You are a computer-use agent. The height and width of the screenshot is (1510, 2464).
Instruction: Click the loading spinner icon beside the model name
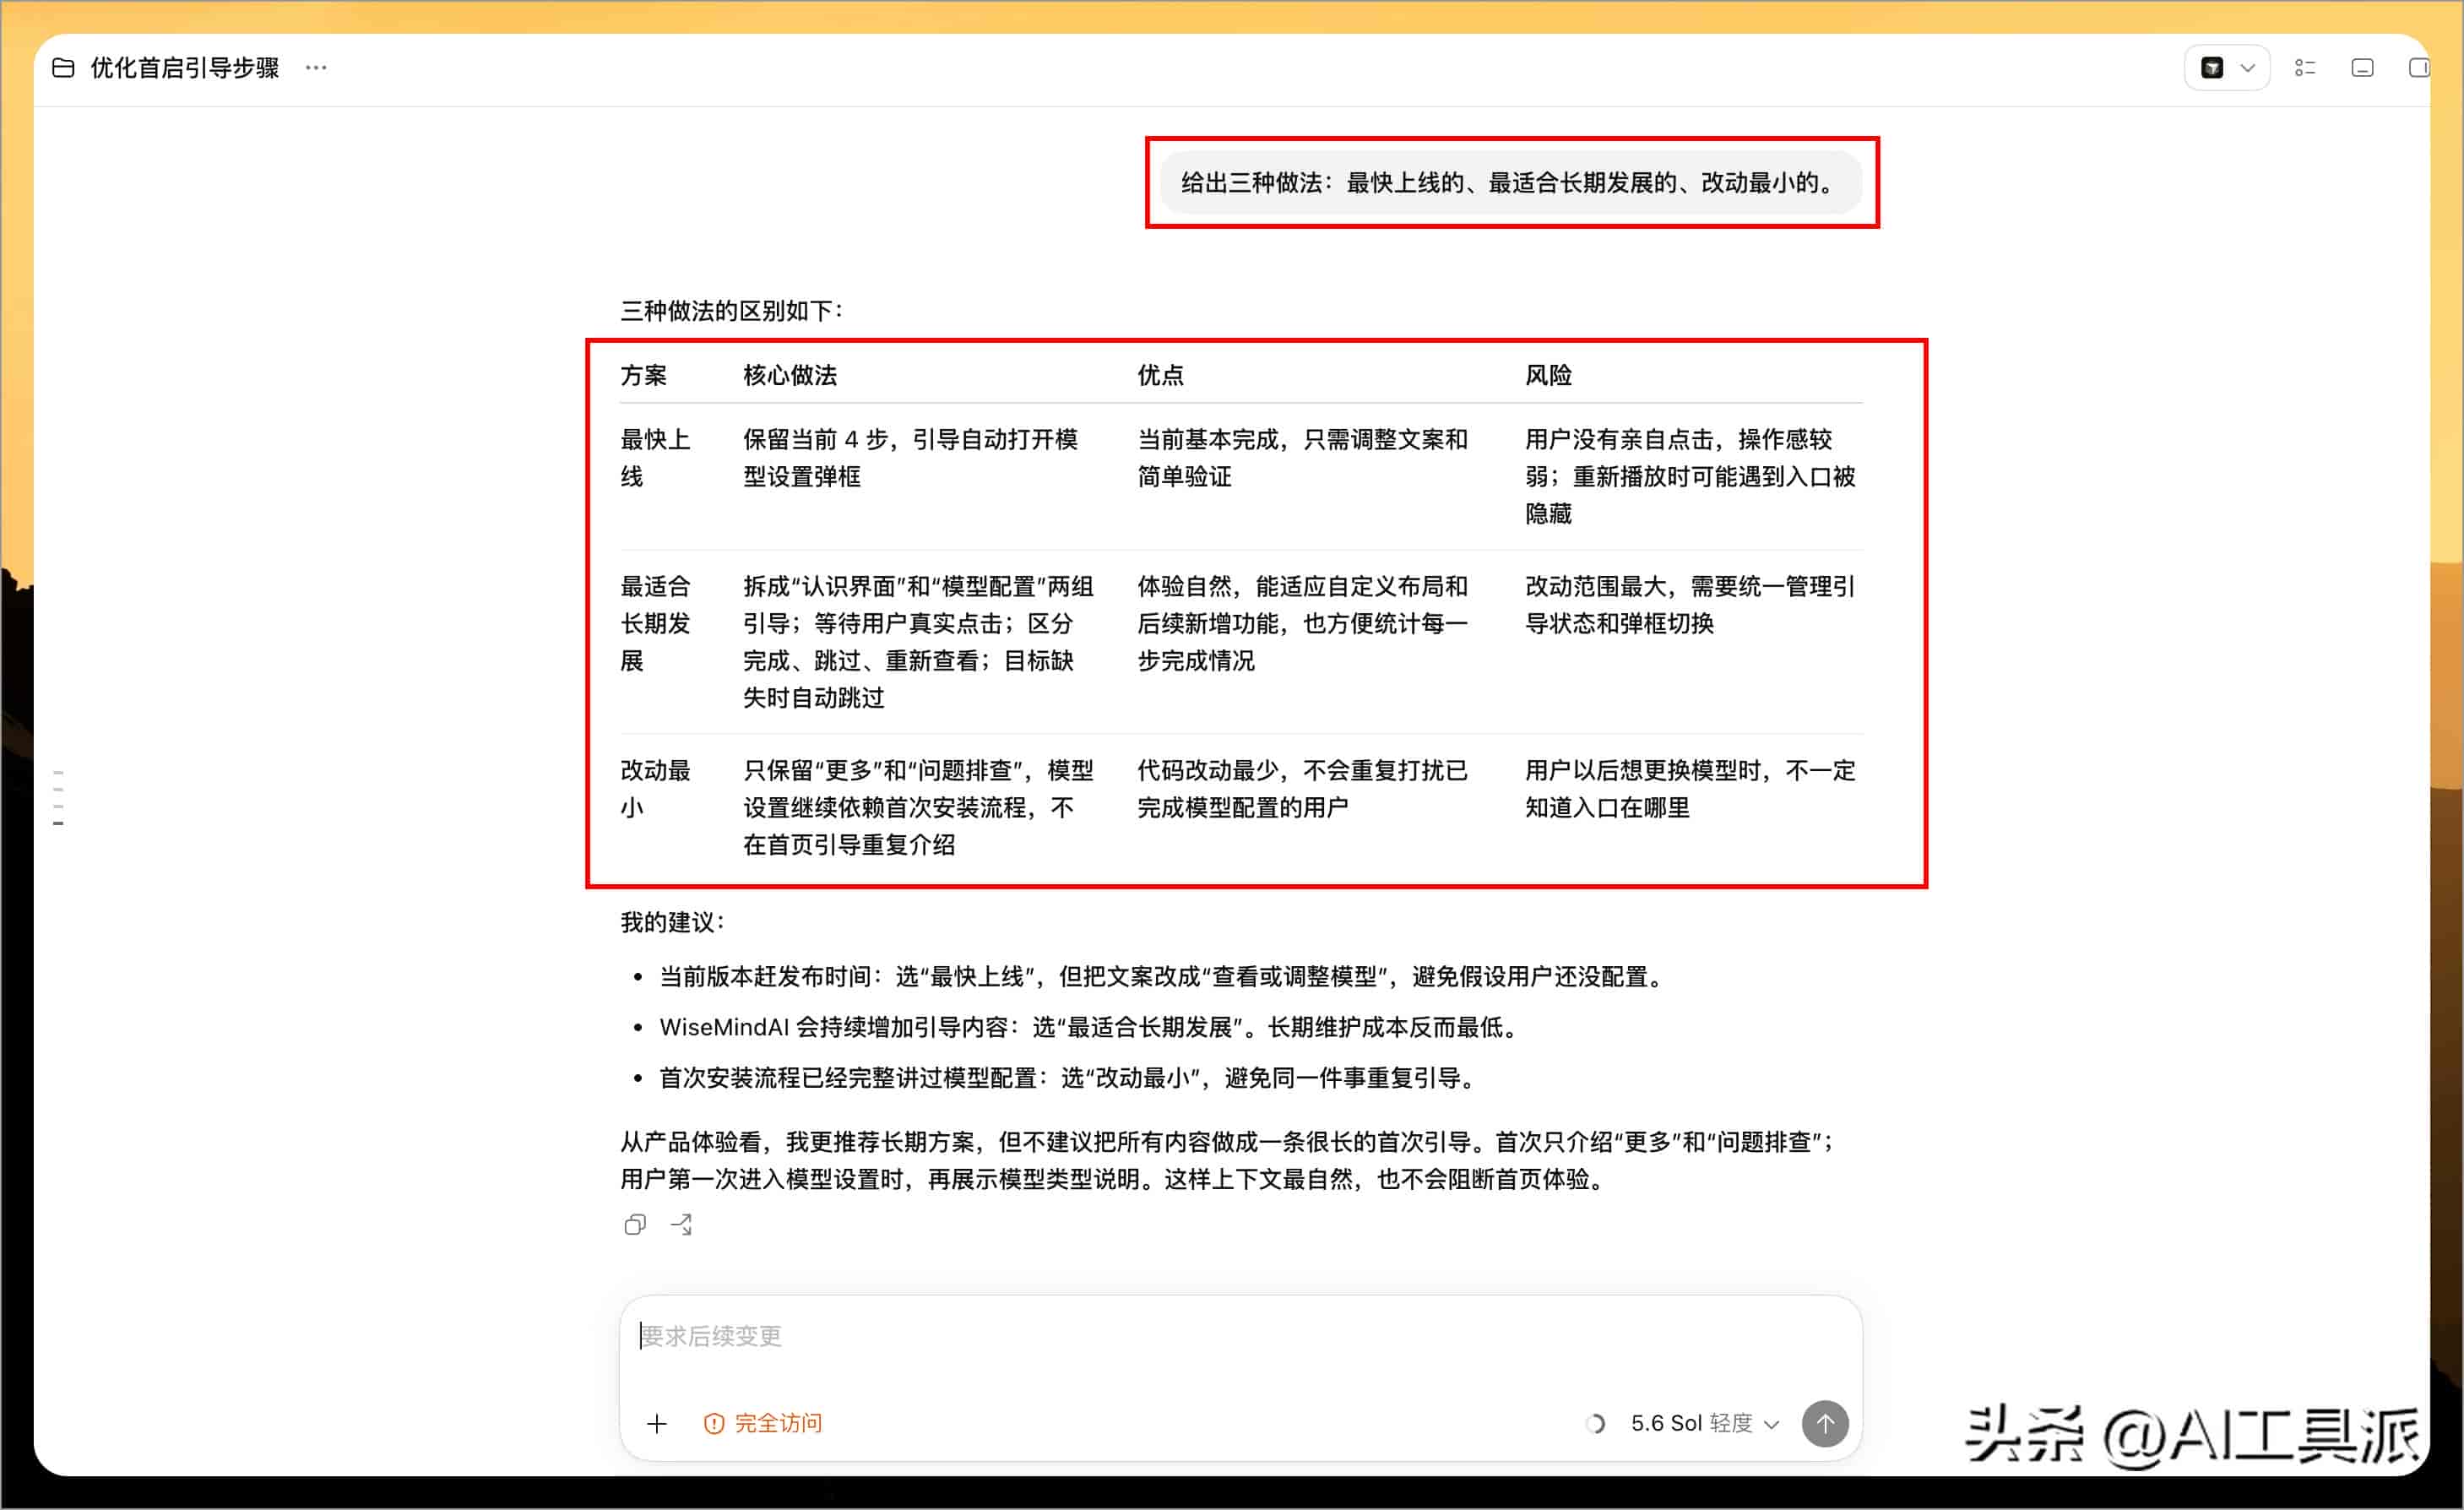(x=1596, y=1423)
